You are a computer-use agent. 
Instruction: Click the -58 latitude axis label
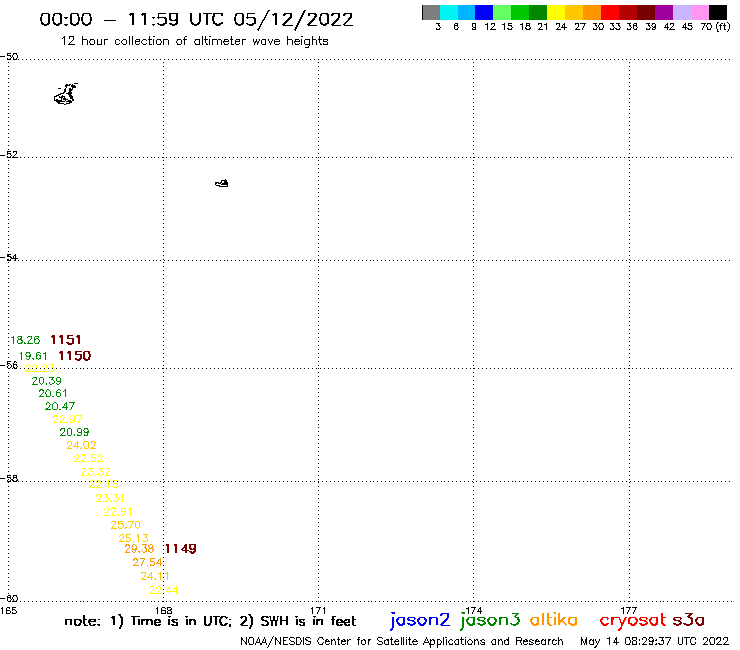pyautogui.click(x=9, y=478)
